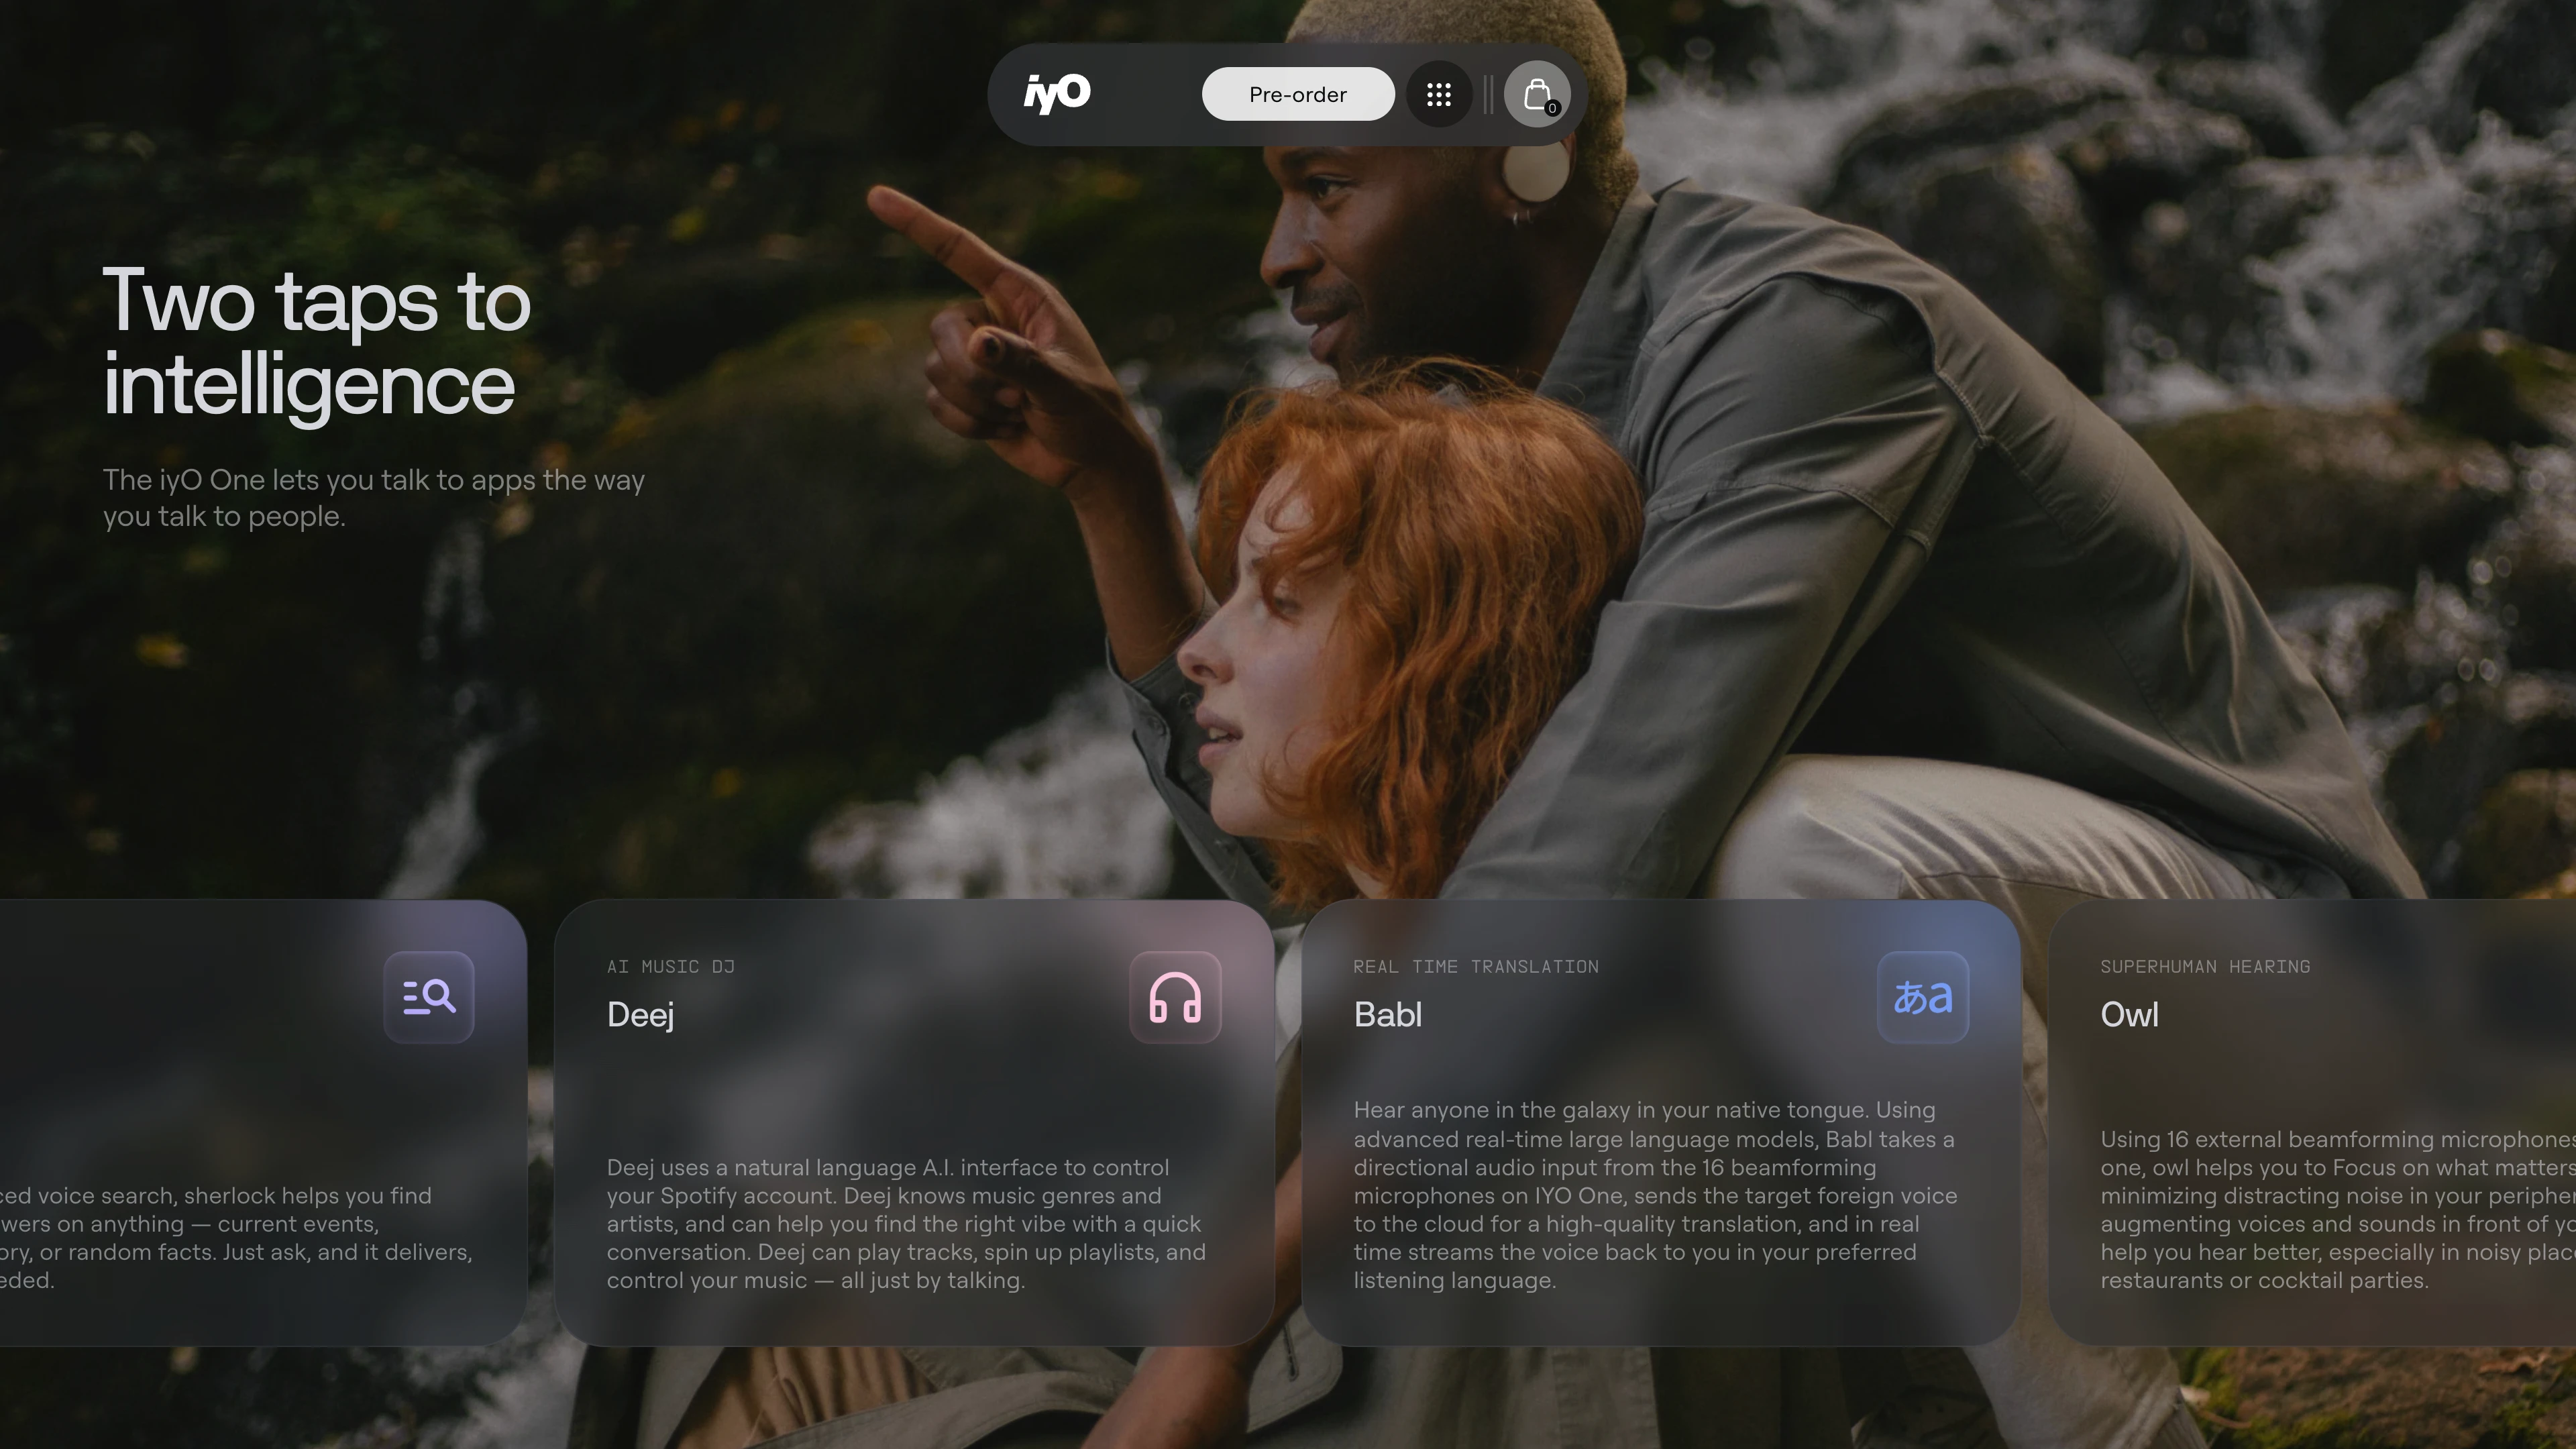Click the Deej description about Spotify control
Screen dimensions: 2576x1449
905,1223
